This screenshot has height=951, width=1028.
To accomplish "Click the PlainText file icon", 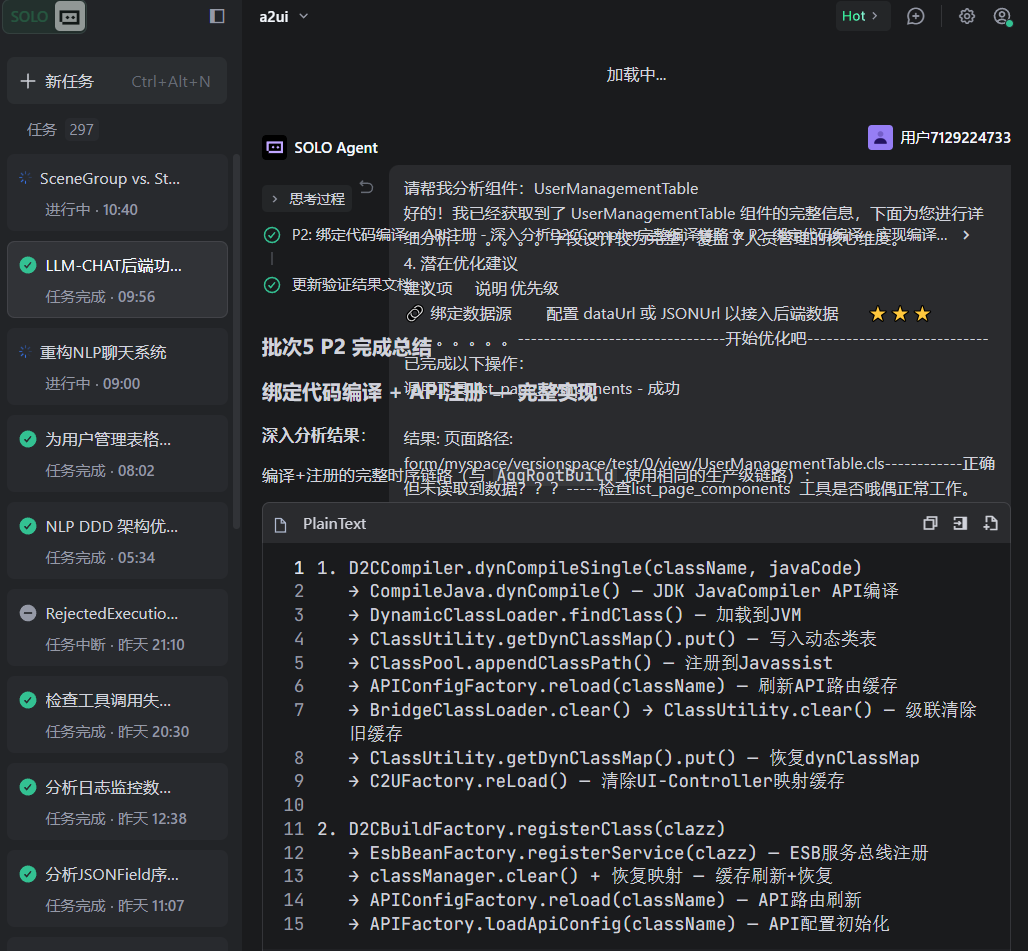I will pos(281,524).
